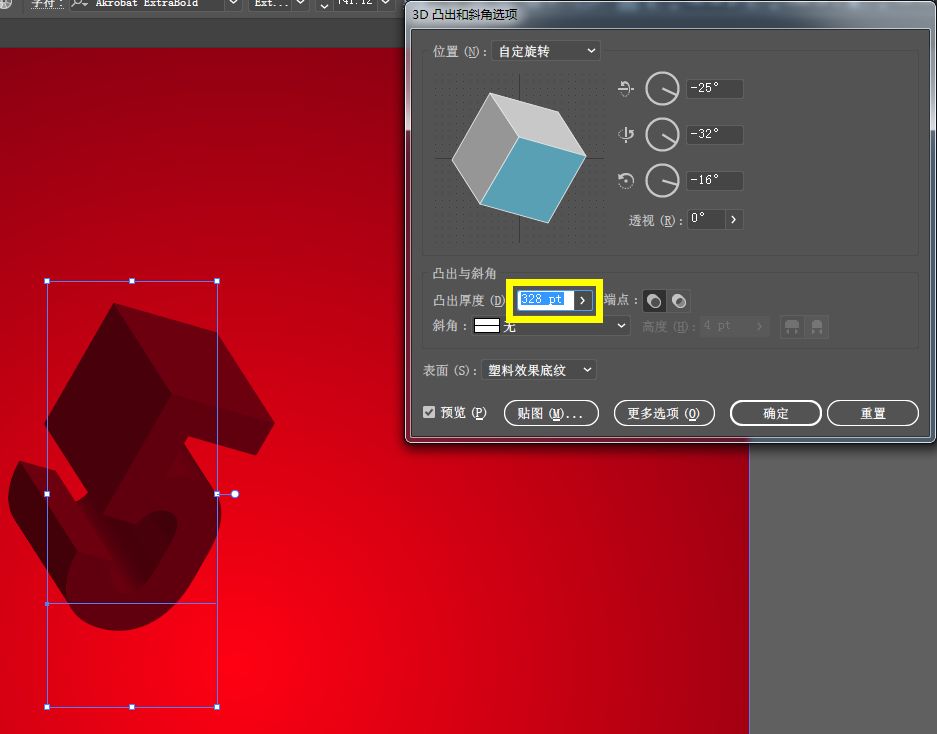This screenshot has width=937, height=734.
Task: Click the X-axis angle field showing -25°
Action: (x=714, y=89)
